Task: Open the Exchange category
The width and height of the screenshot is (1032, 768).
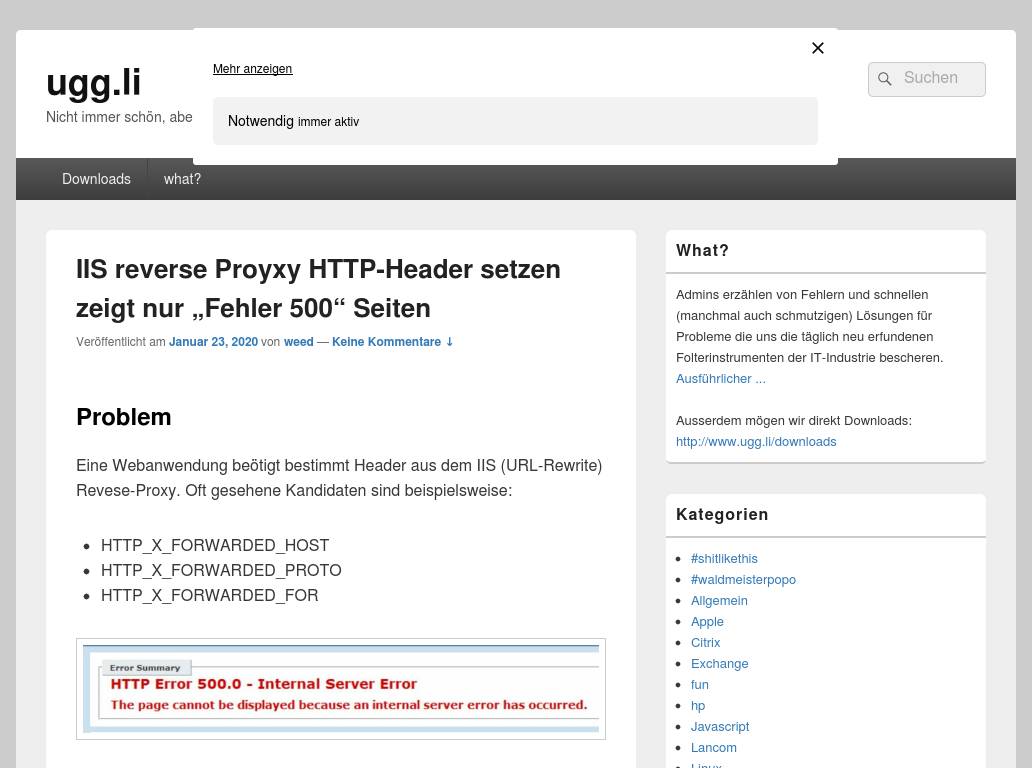Action: coord(719,663)
